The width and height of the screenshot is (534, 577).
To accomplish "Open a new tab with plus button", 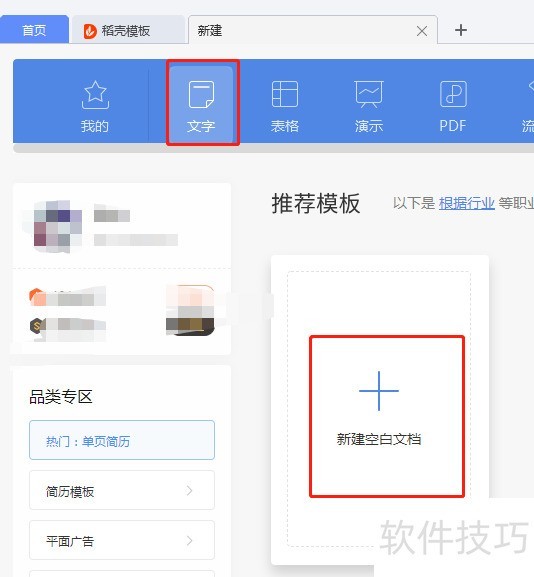I will click(461, 30).
